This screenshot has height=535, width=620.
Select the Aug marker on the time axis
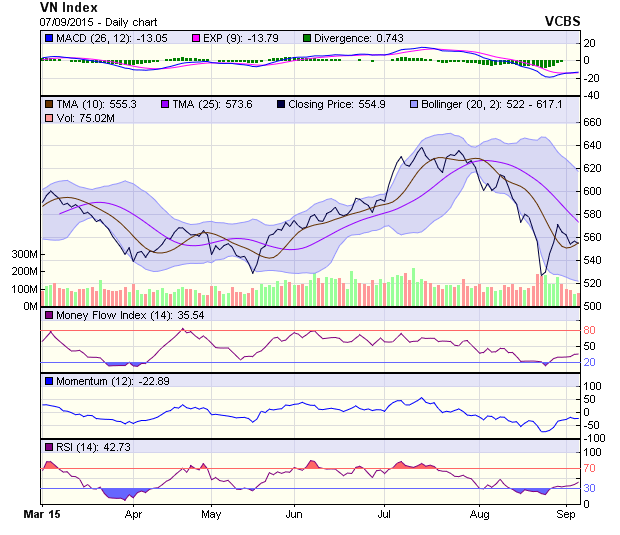pos(480,515)
